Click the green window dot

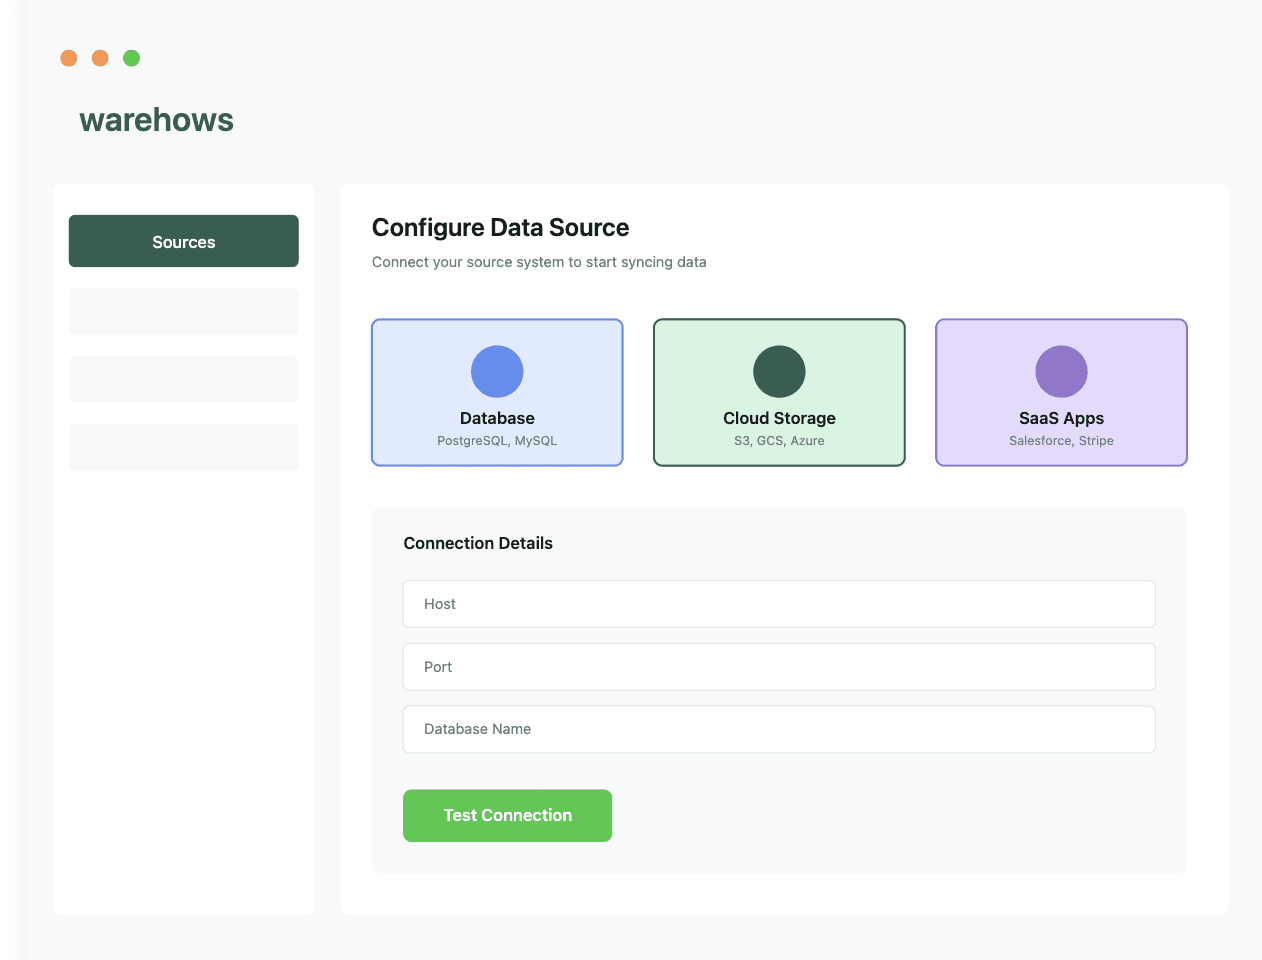(x=131, y=58)
